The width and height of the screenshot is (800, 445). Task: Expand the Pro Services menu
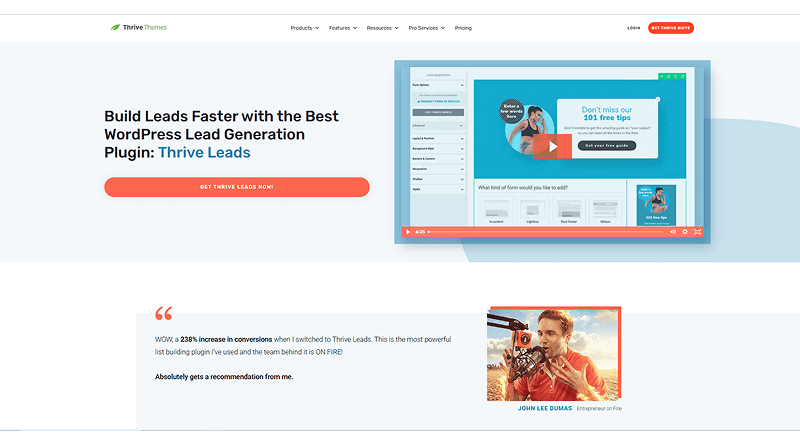(427, 28)
